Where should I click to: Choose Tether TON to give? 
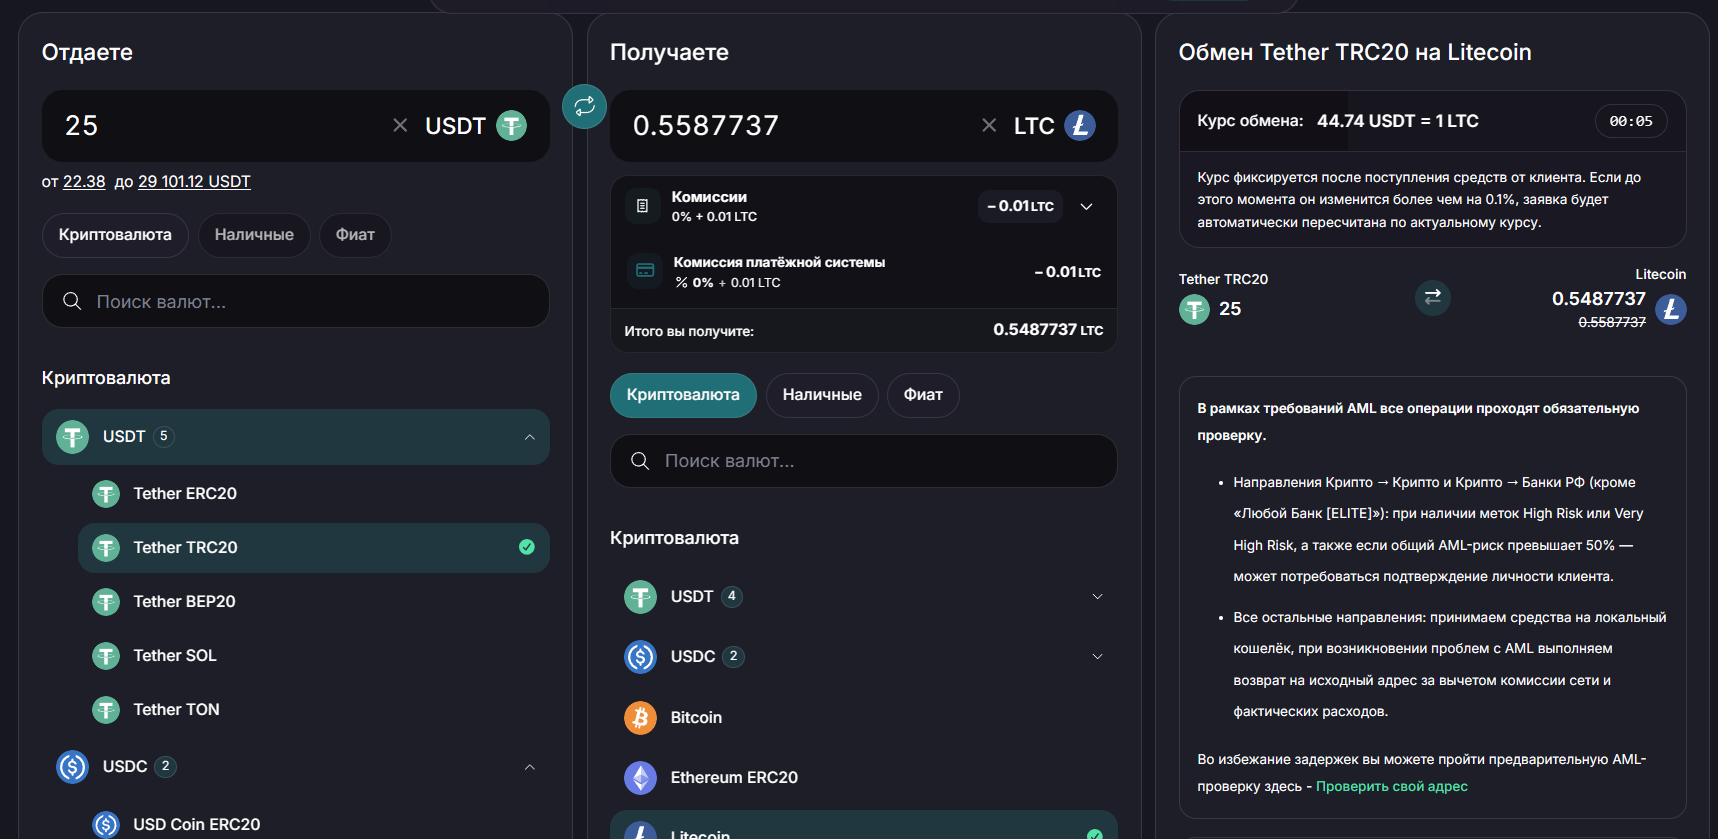[314, 709]
